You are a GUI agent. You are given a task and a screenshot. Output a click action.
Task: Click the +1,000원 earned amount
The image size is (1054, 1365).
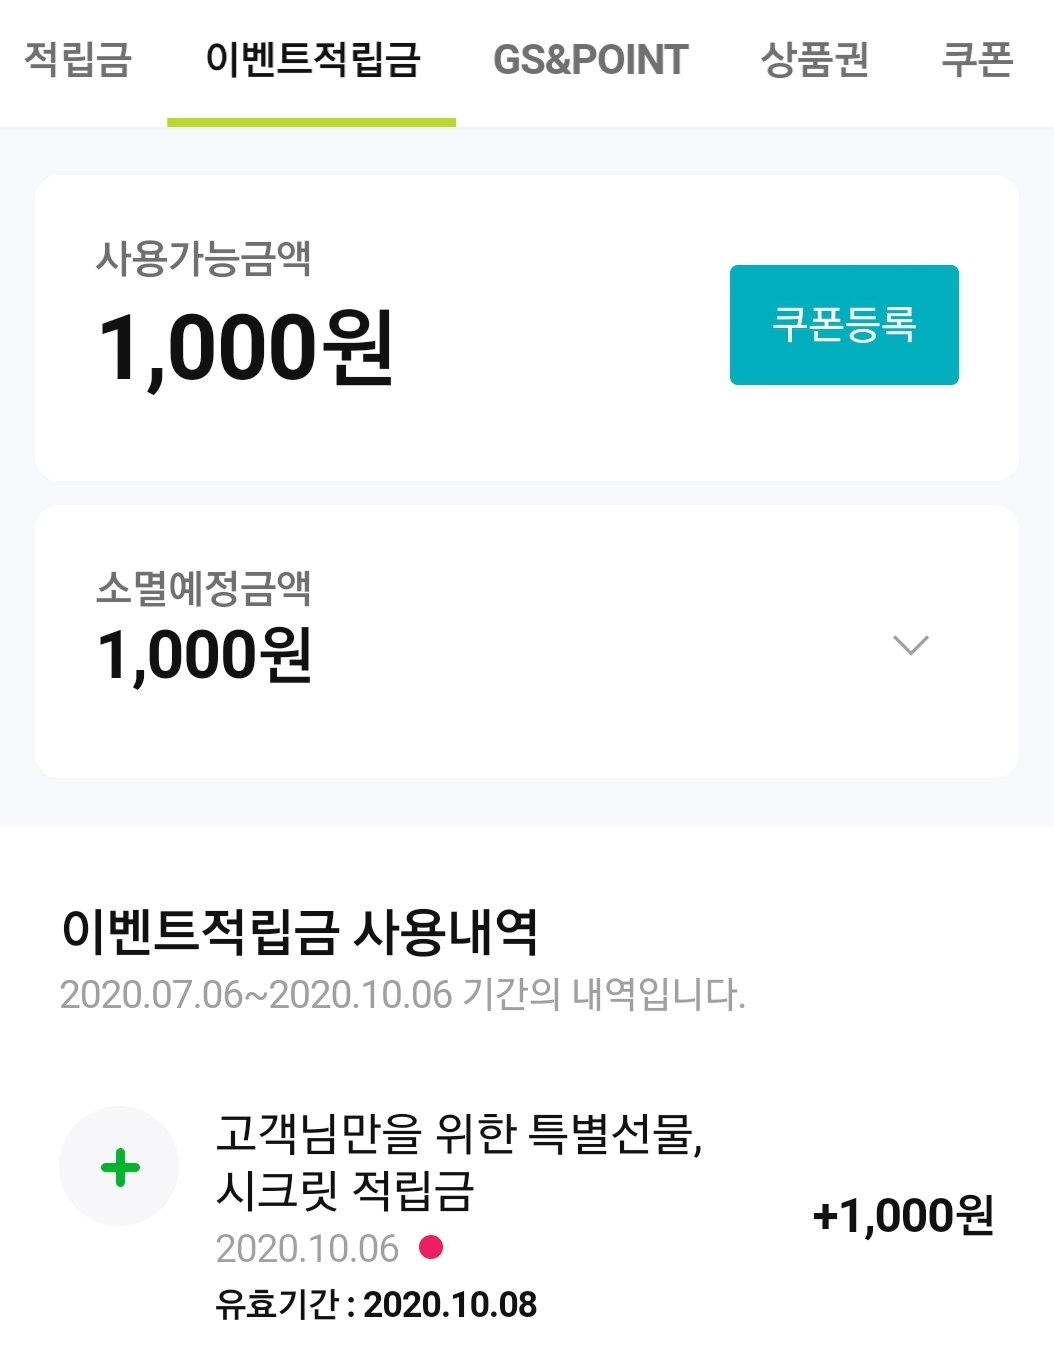[x=903, y=1216]
